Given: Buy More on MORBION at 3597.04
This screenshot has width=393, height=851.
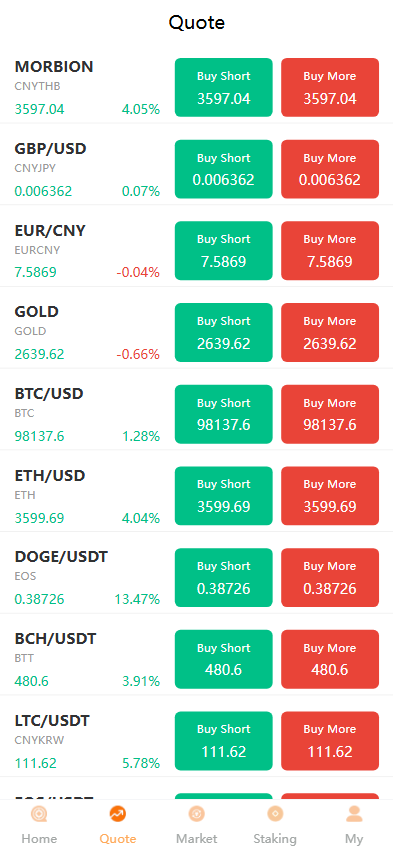Looking at the screenshot, I should click(330, 87).
